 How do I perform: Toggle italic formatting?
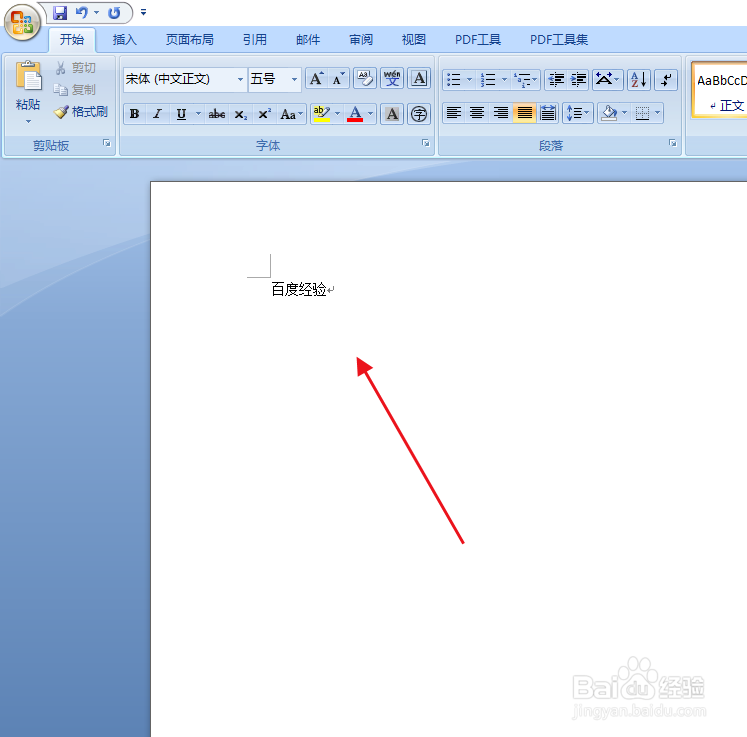click(158, 114)
